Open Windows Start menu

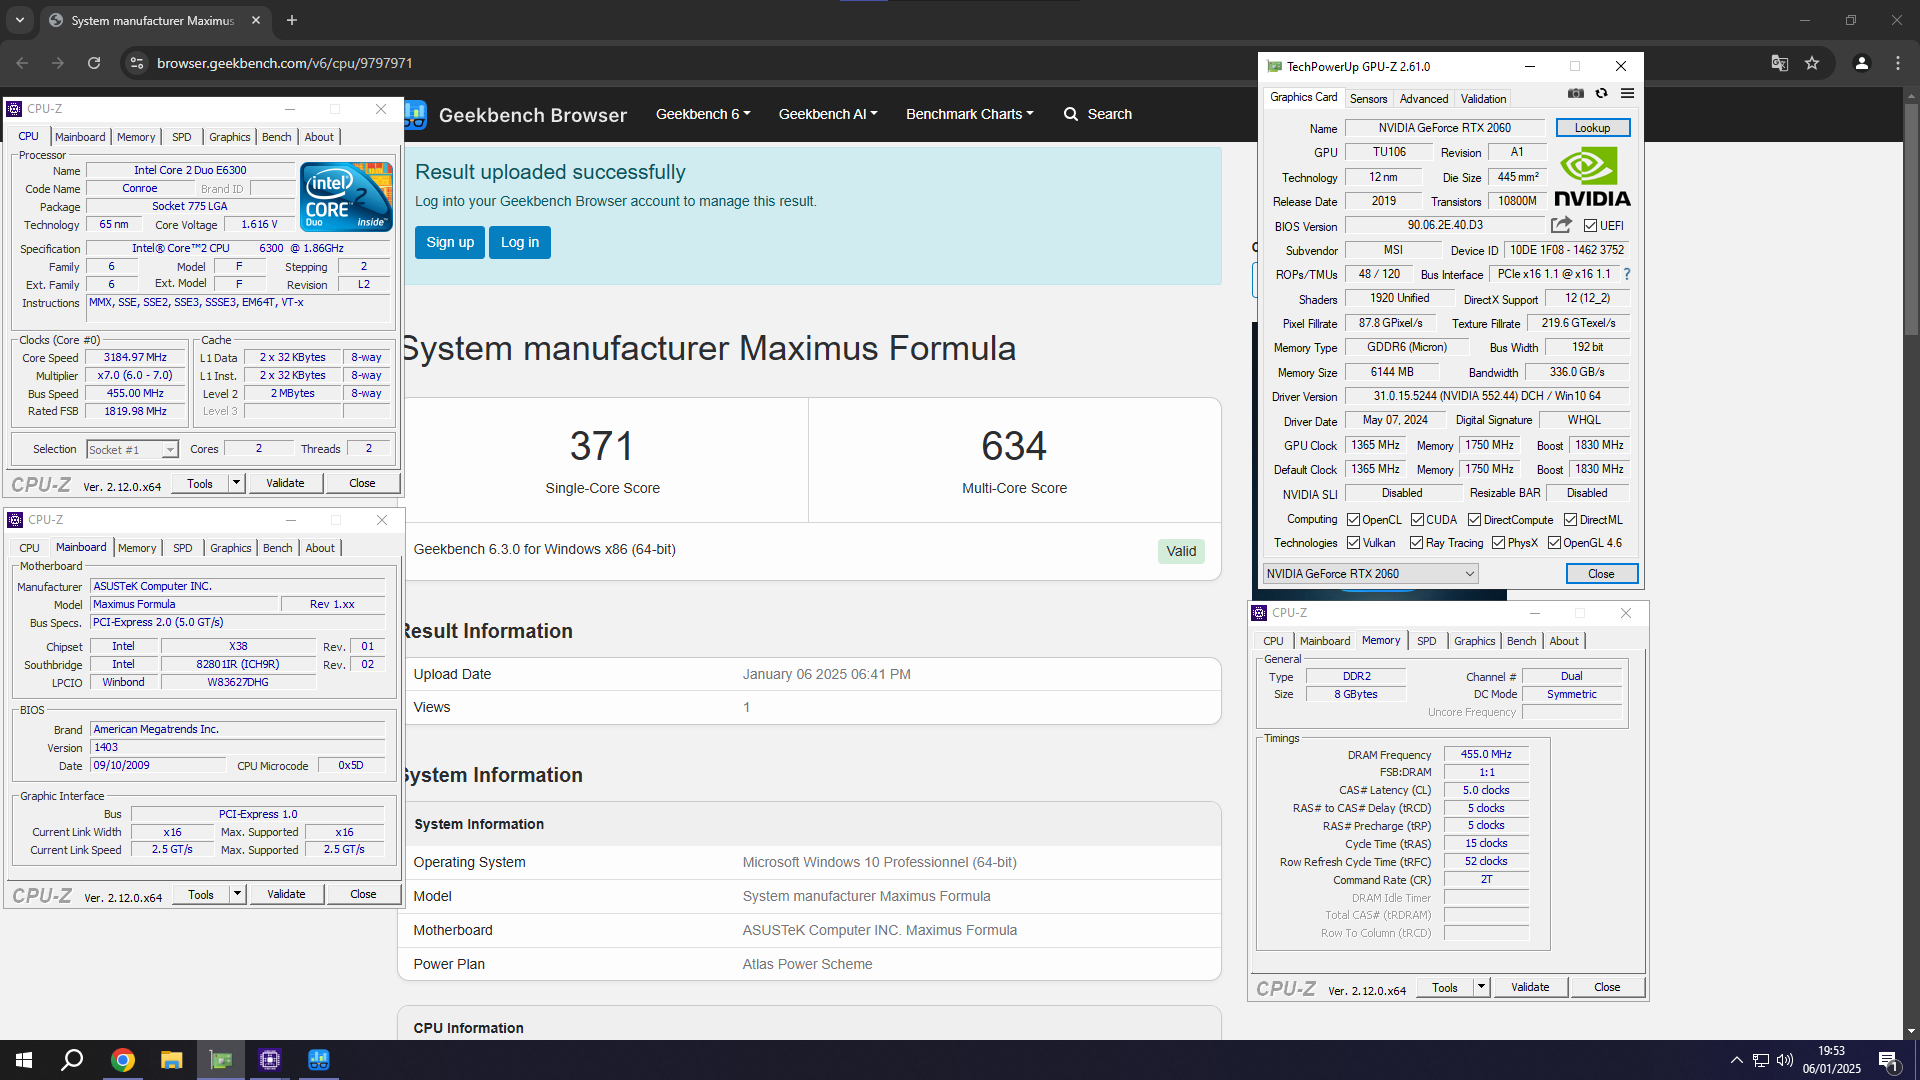coord(24,1060)
